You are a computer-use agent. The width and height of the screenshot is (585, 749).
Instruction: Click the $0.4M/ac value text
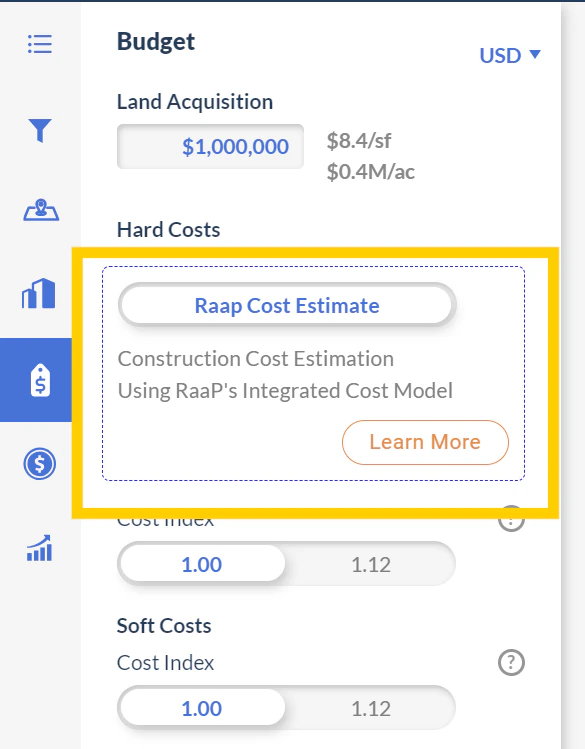(371, 171)
